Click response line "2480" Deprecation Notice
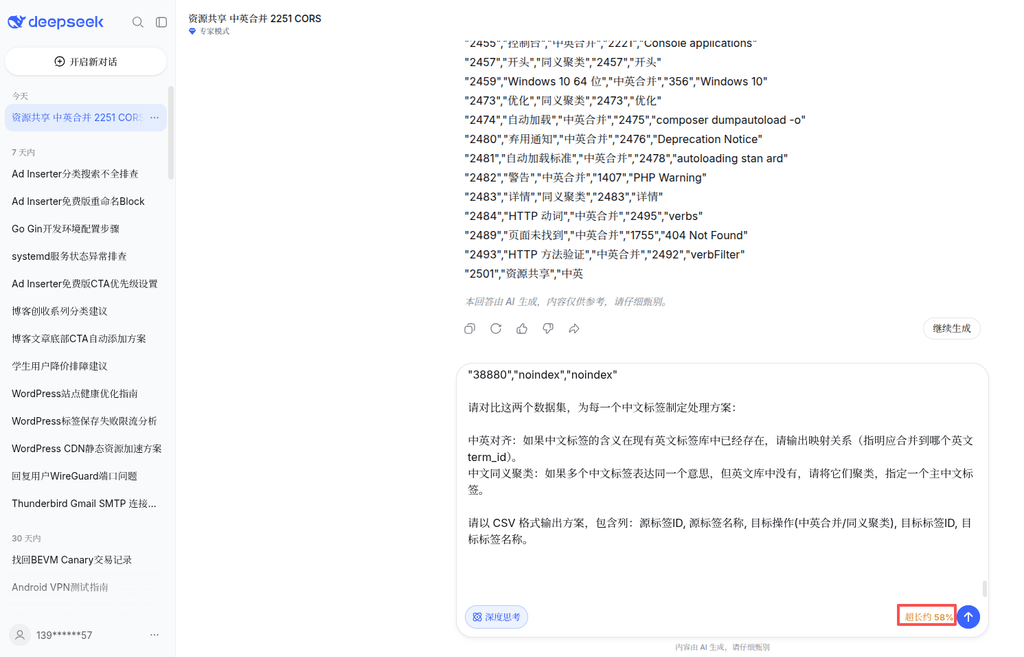1024x657 pixels. (x=613, y=139)
